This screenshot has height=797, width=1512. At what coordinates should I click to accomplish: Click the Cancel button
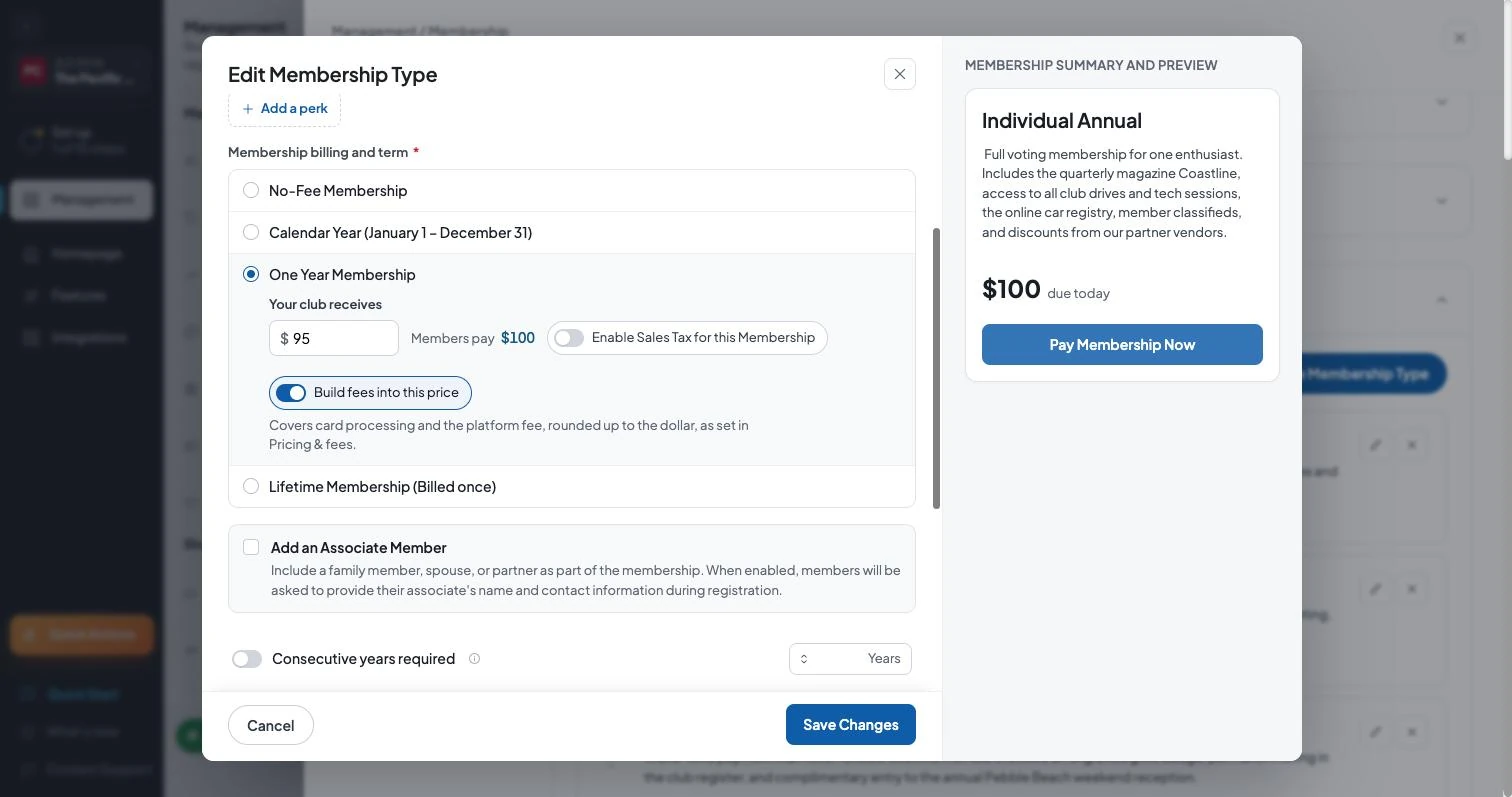[271, 725]
